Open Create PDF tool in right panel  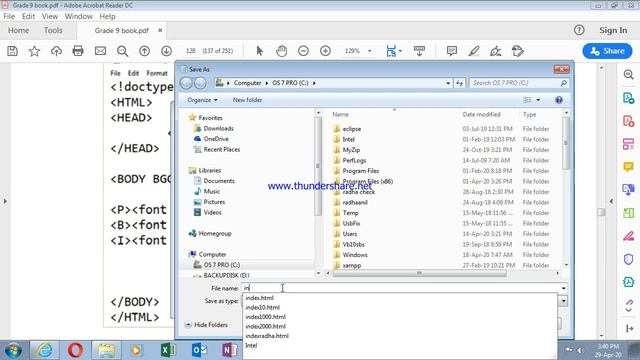click(629, 121)
